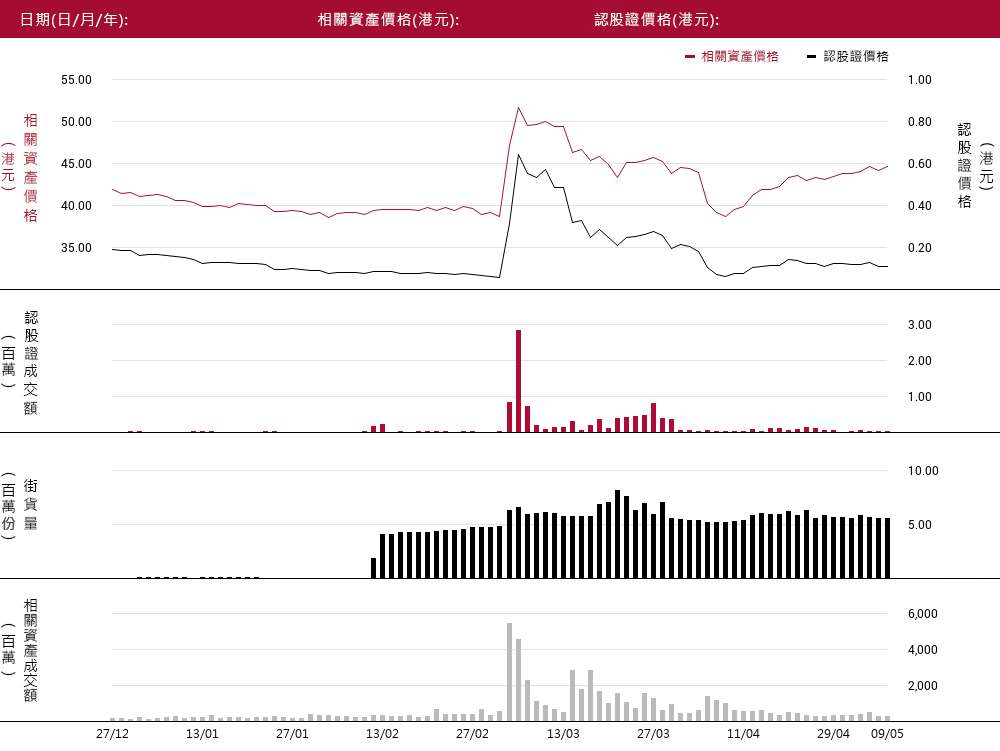Click the 0.20 right axis value

(920, 248)
